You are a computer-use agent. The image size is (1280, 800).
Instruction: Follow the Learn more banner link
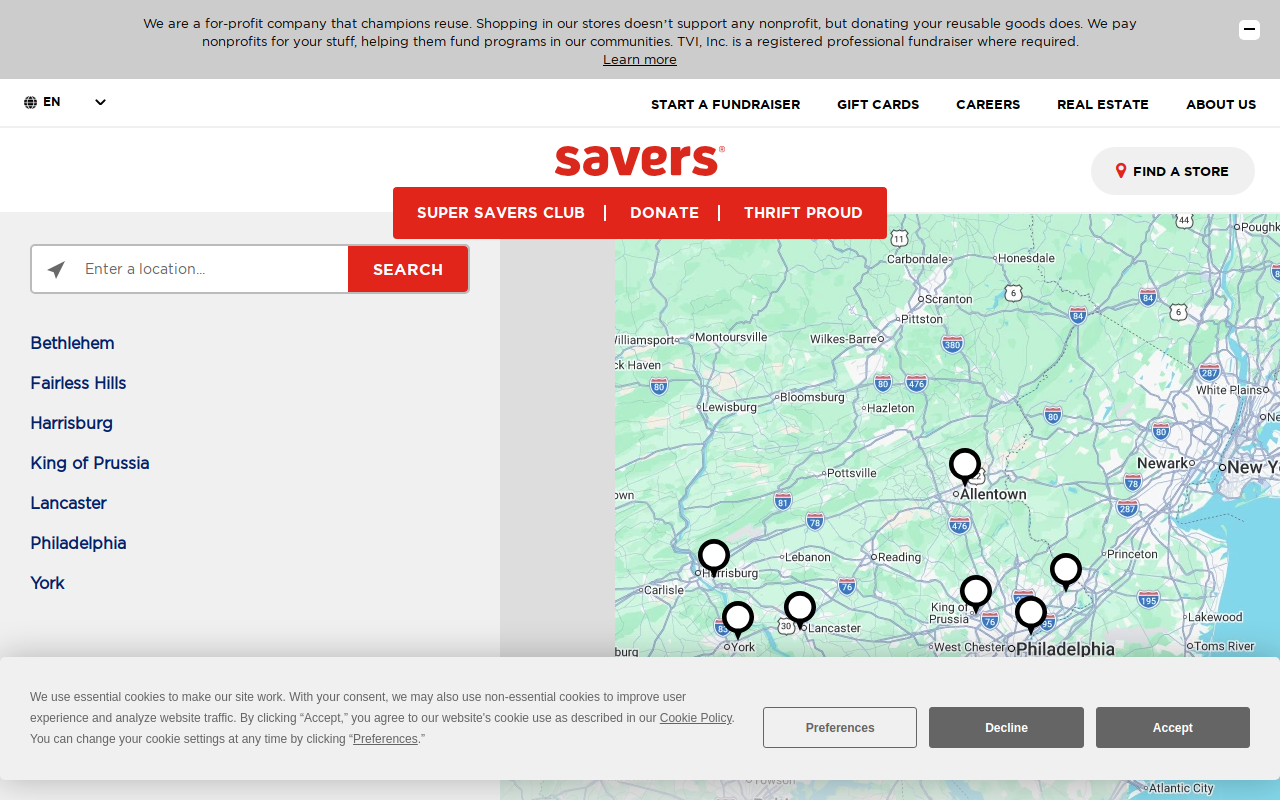(x=640, y=60)
